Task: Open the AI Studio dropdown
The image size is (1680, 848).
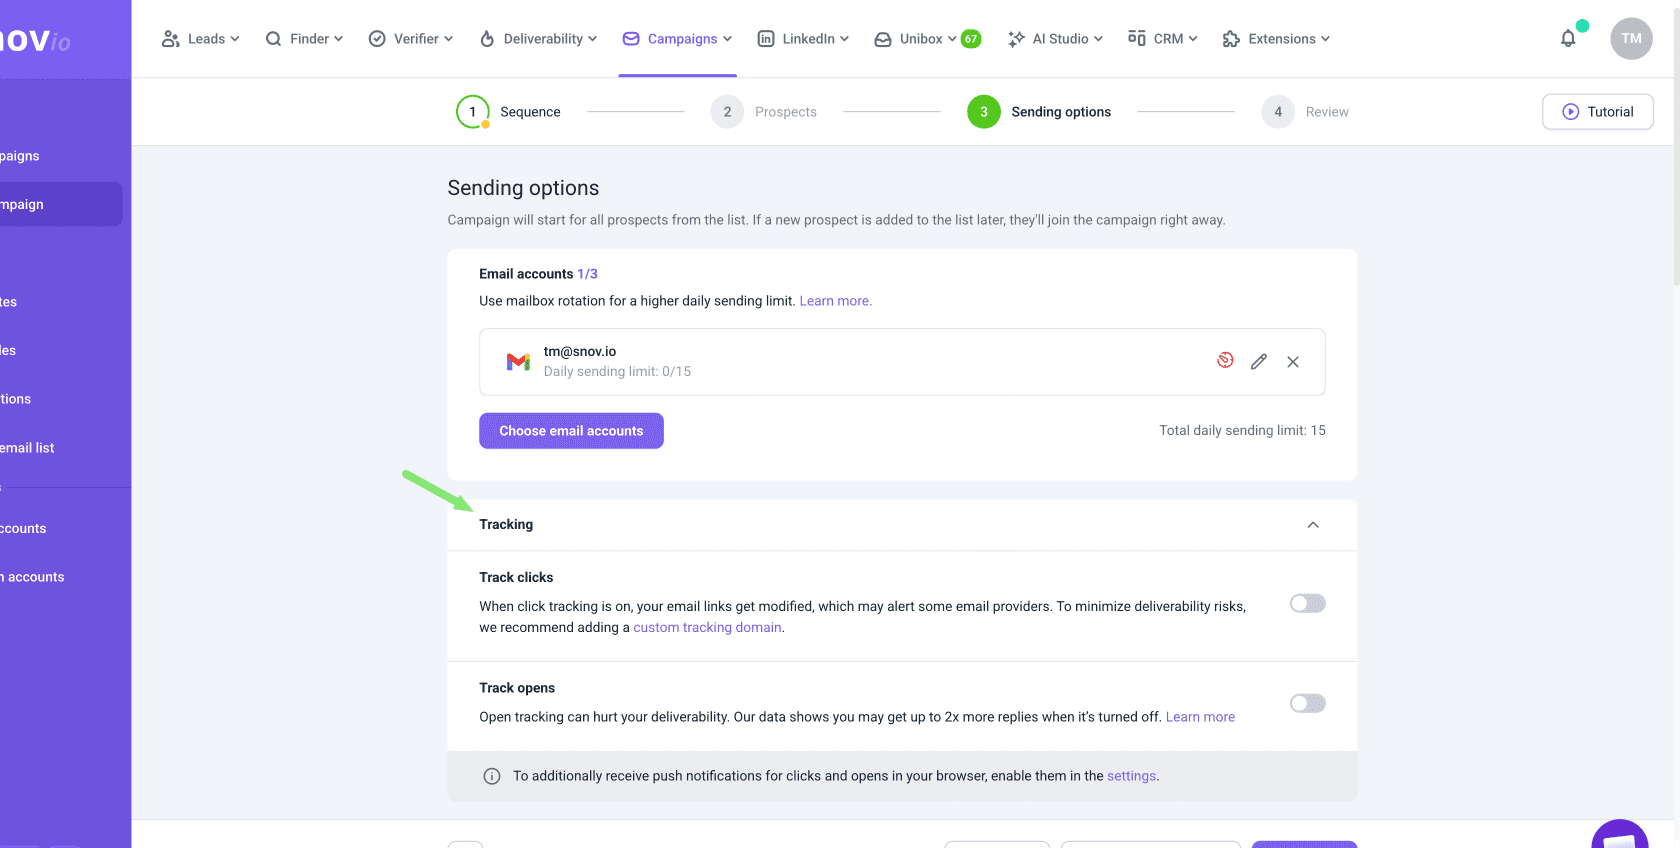Action: click(1056, 39)
